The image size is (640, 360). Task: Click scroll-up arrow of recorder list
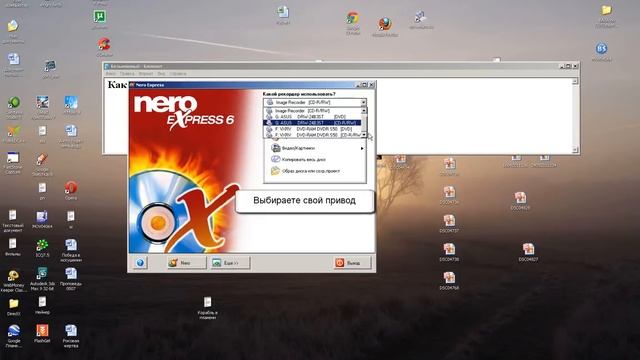364,111
